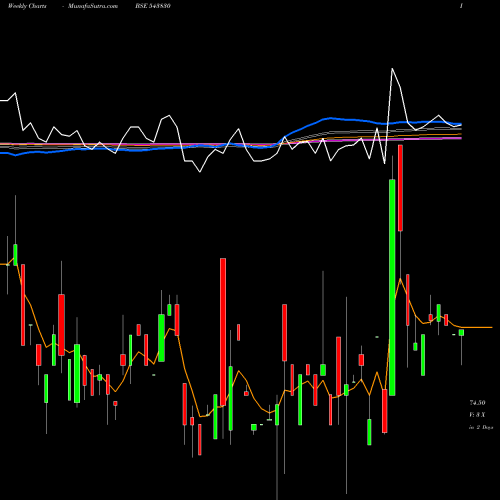Viewport: 500px width, 500px height.
Task: Click the "74.50" price value
Action: (x=477, y=403)
